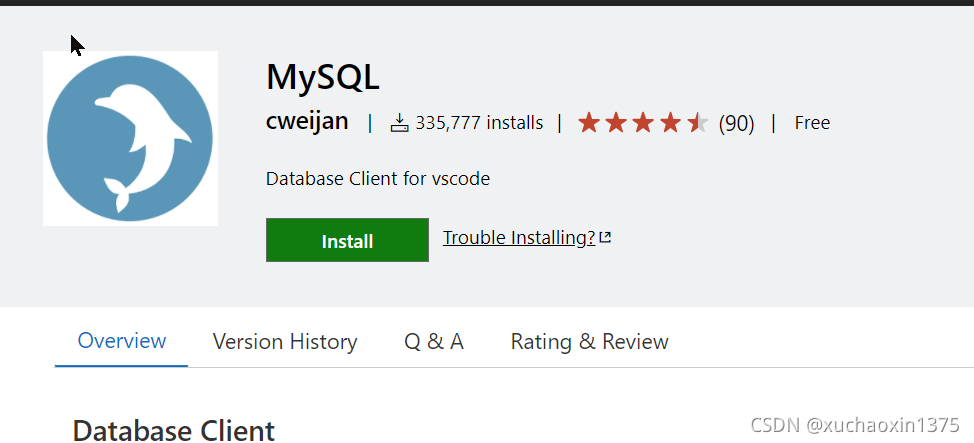Click the green Install button
The width and height of the screenshot is (974, 443).
coord(347,240)
